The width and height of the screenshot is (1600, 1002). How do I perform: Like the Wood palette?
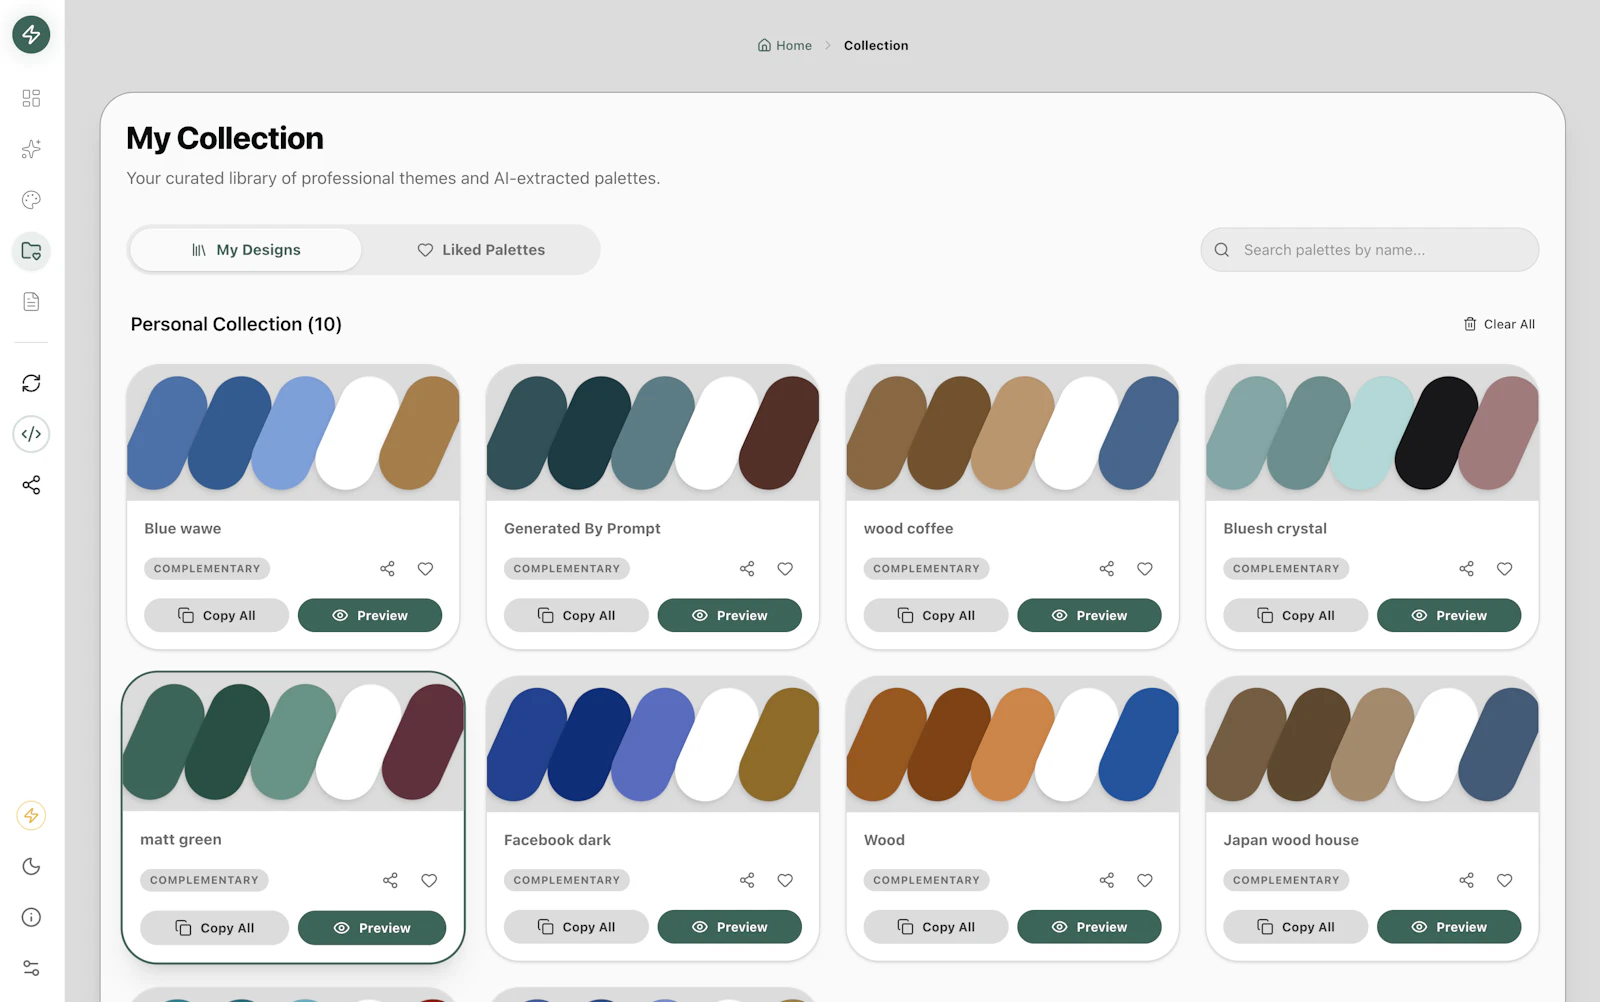pyautogui.click(x=1145, y=881)
